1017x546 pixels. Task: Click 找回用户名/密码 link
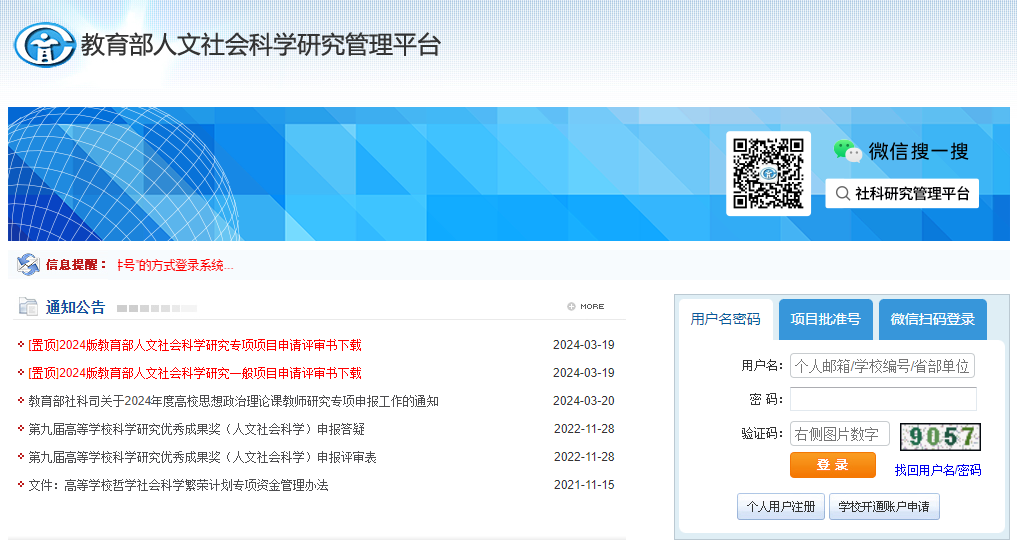click(x=937, y=470)
